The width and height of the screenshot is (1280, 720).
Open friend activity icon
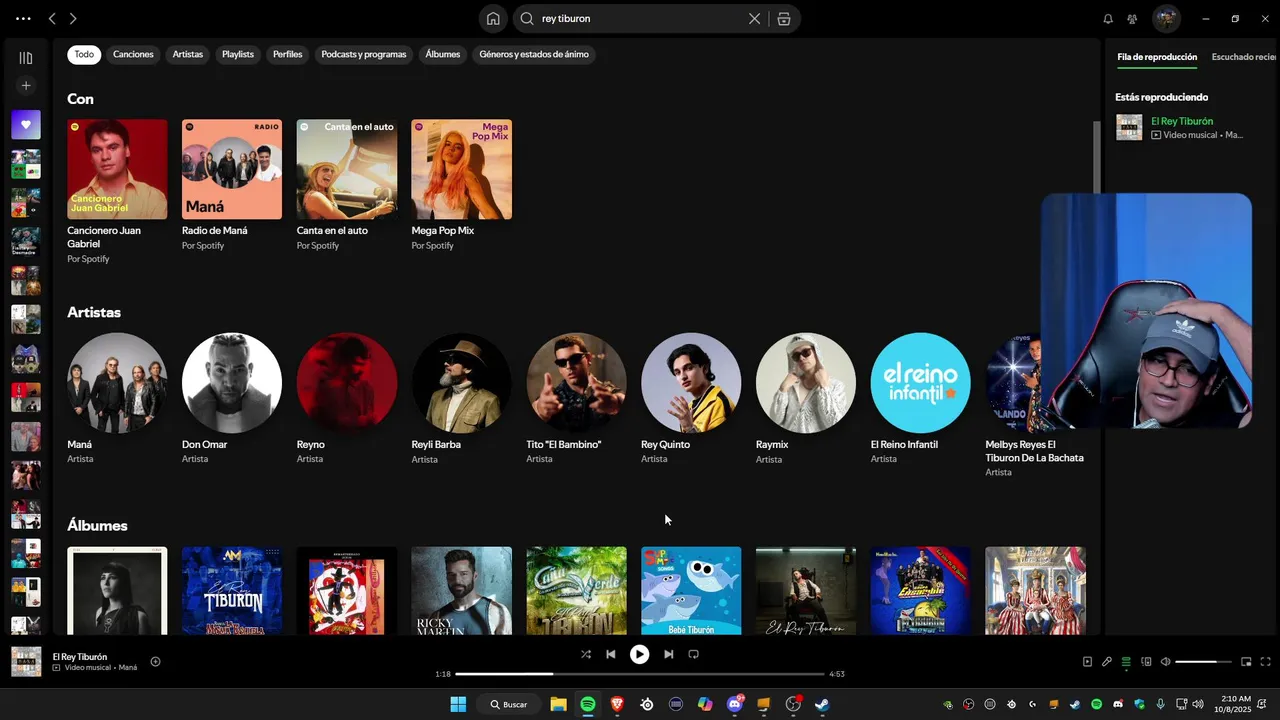point(1132,18)
